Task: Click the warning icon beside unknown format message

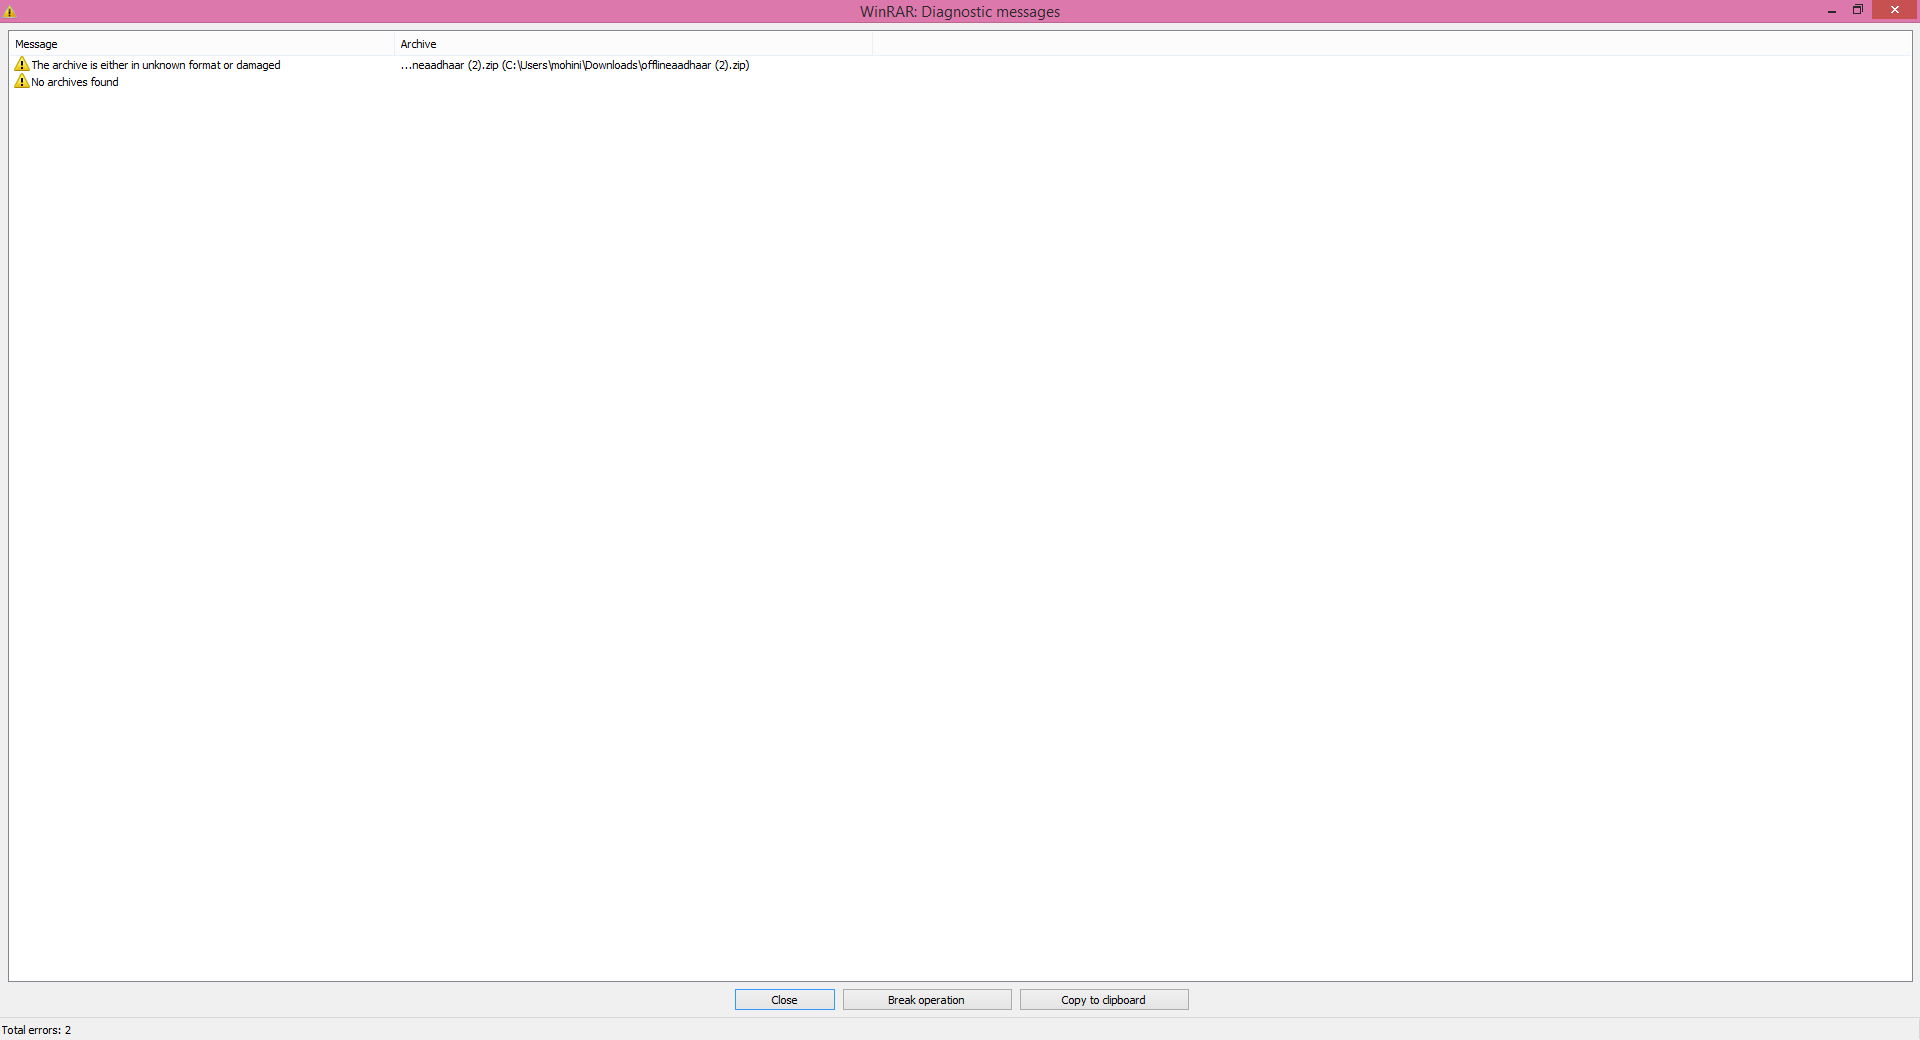Action: pyautogui.click(x=22, y=64)
